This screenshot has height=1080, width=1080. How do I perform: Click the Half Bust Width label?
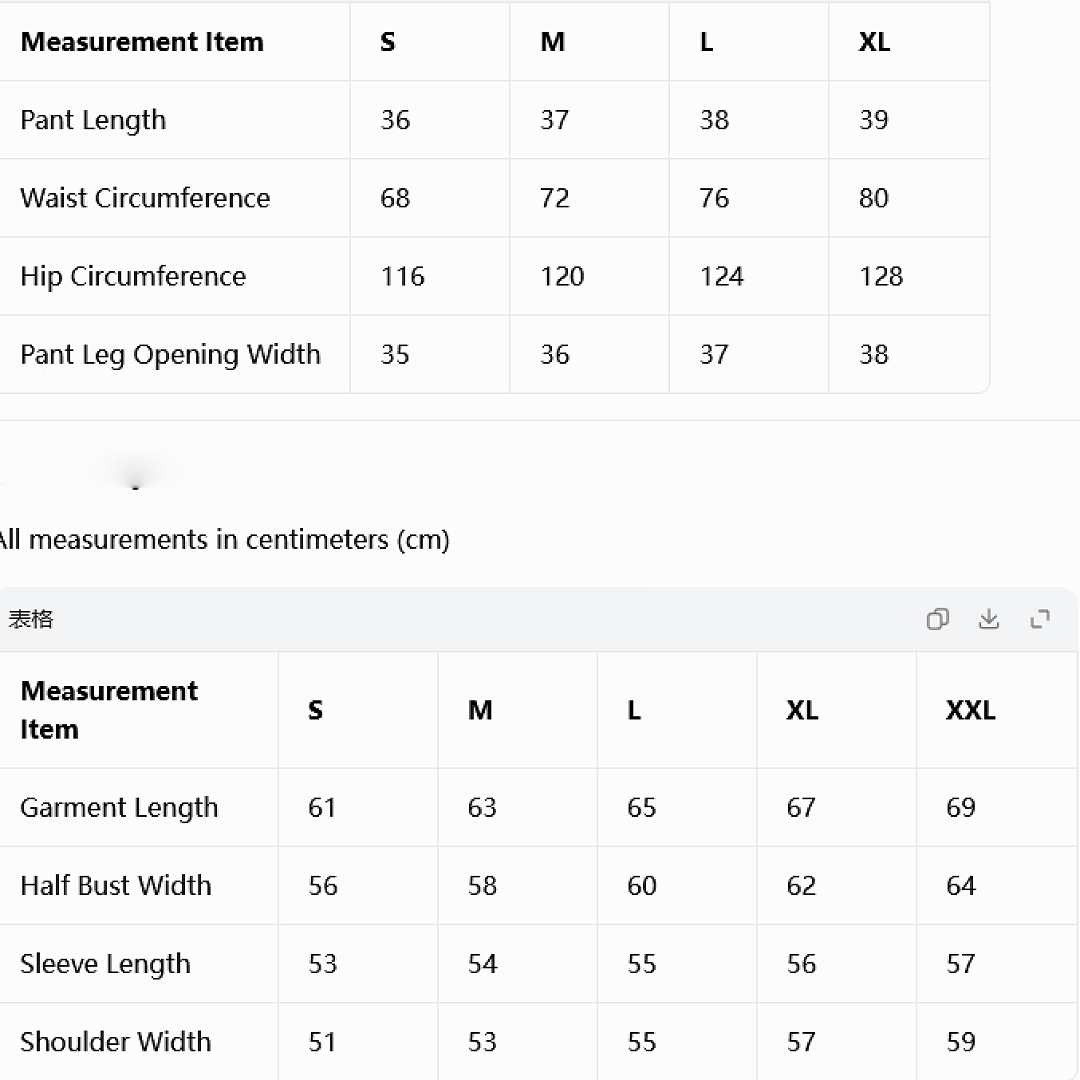[x=116, y=886]
